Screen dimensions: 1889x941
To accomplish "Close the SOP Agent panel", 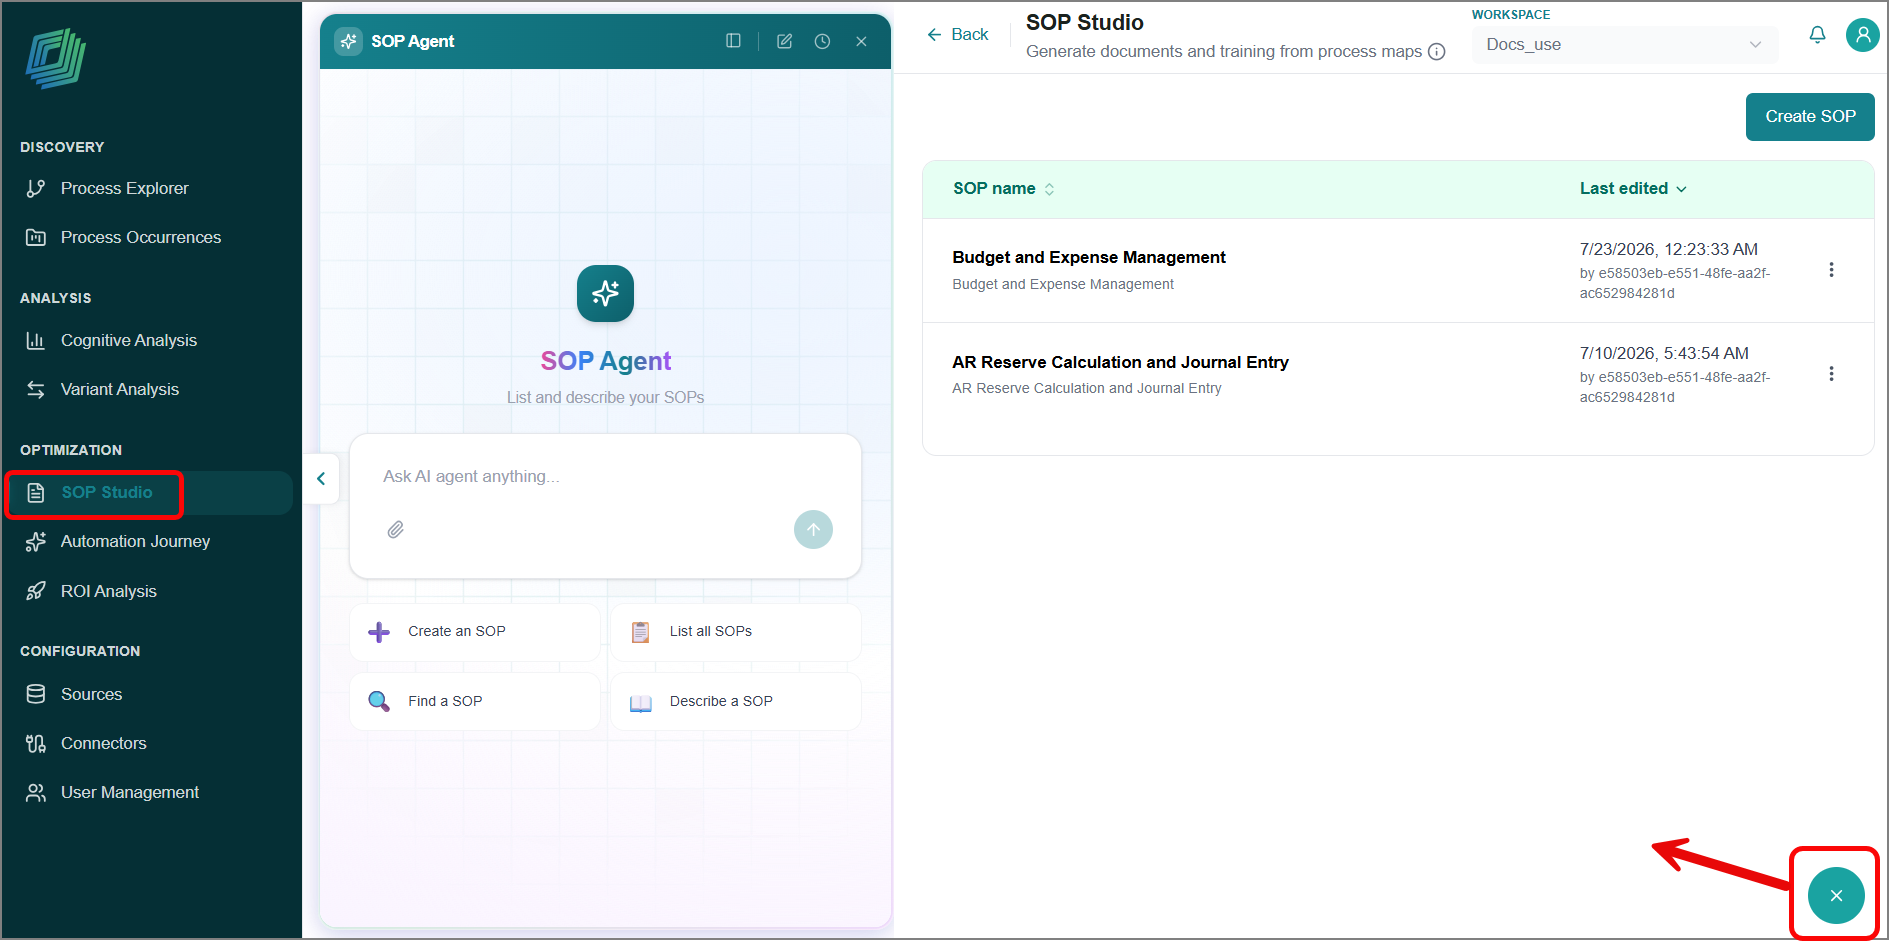I will (861, 41).
